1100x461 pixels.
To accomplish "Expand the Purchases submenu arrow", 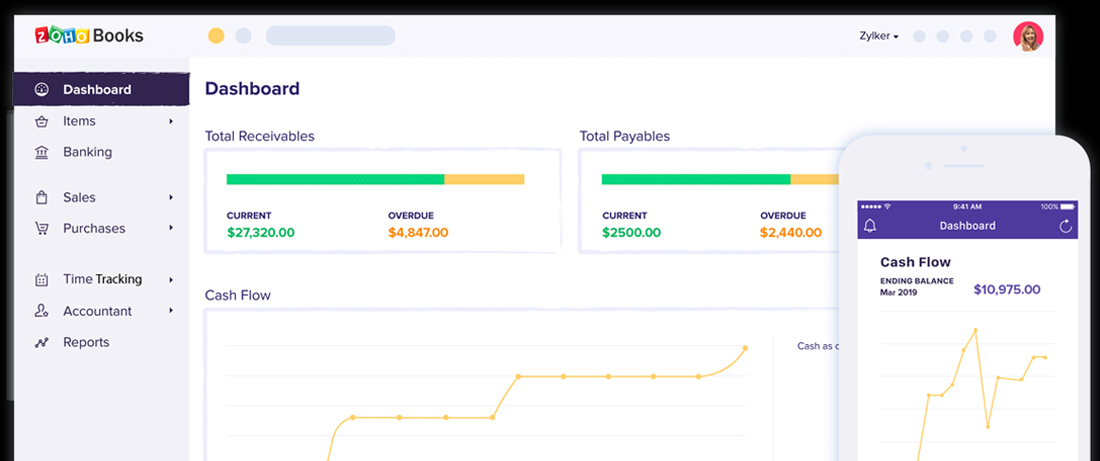I will click(170, 229).
